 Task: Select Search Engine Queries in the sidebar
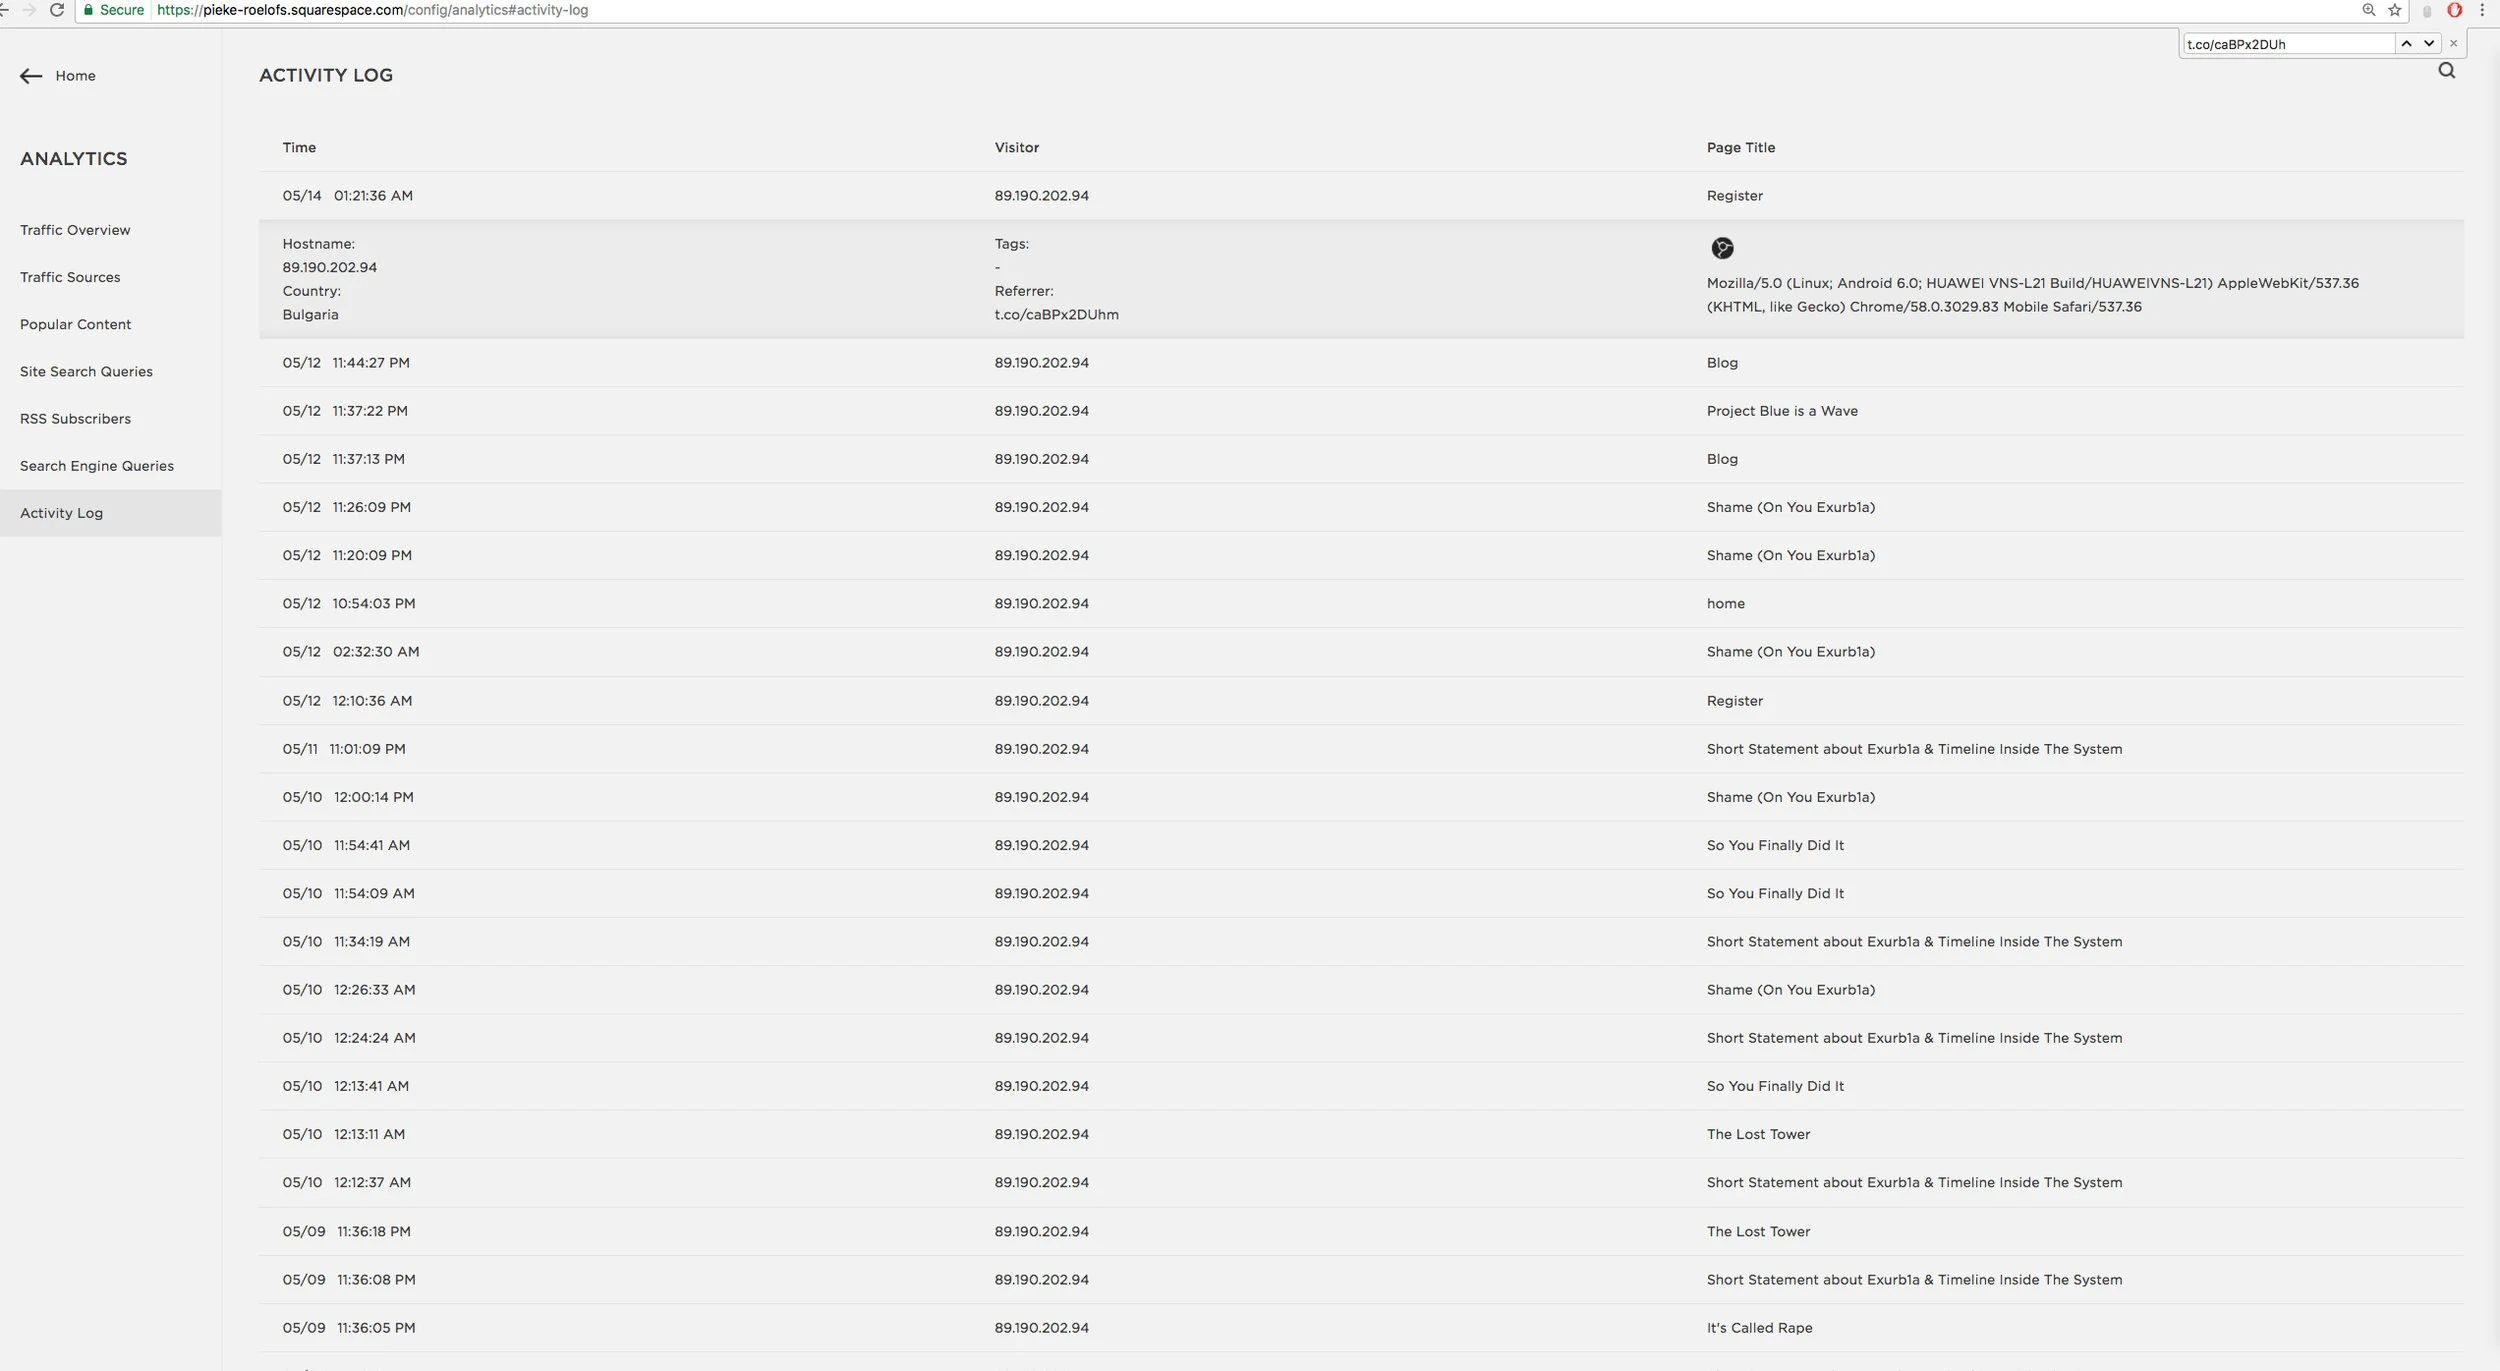coord(96,466)
